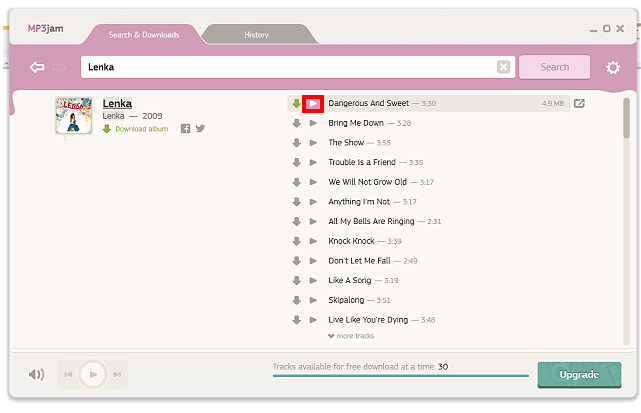This screenshot has height=413, width=641.
Task: Play Trouble Is a Friend track
Action: (313, 162)
